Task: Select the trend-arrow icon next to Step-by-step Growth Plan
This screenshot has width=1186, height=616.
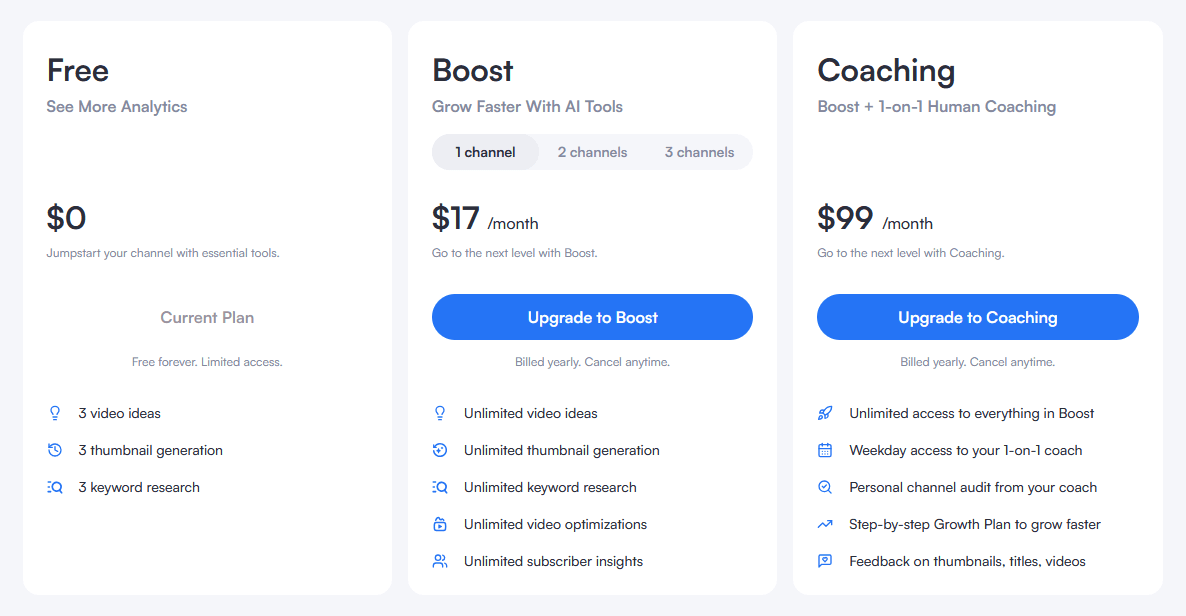Action: (x=825, y=524)
